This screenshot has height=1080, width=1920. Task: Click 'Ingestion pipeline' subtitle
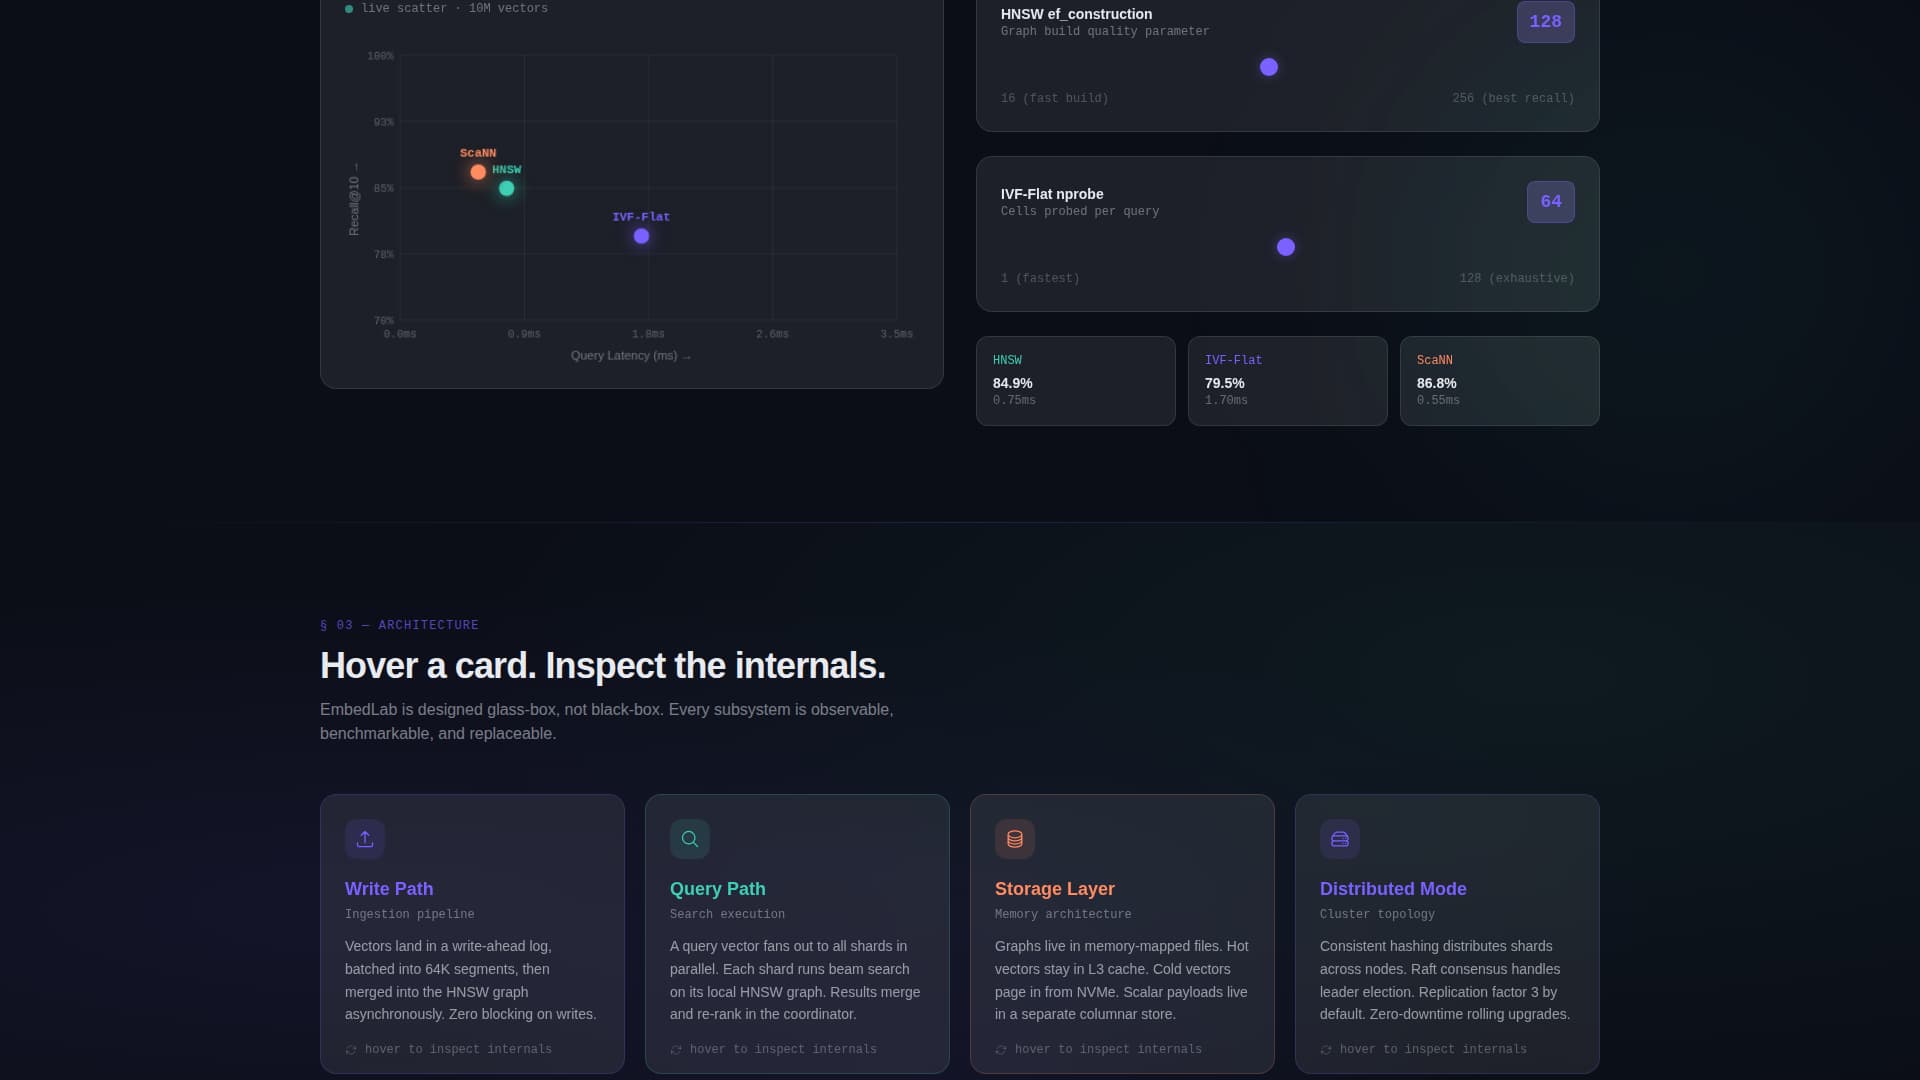click(410, 914)
